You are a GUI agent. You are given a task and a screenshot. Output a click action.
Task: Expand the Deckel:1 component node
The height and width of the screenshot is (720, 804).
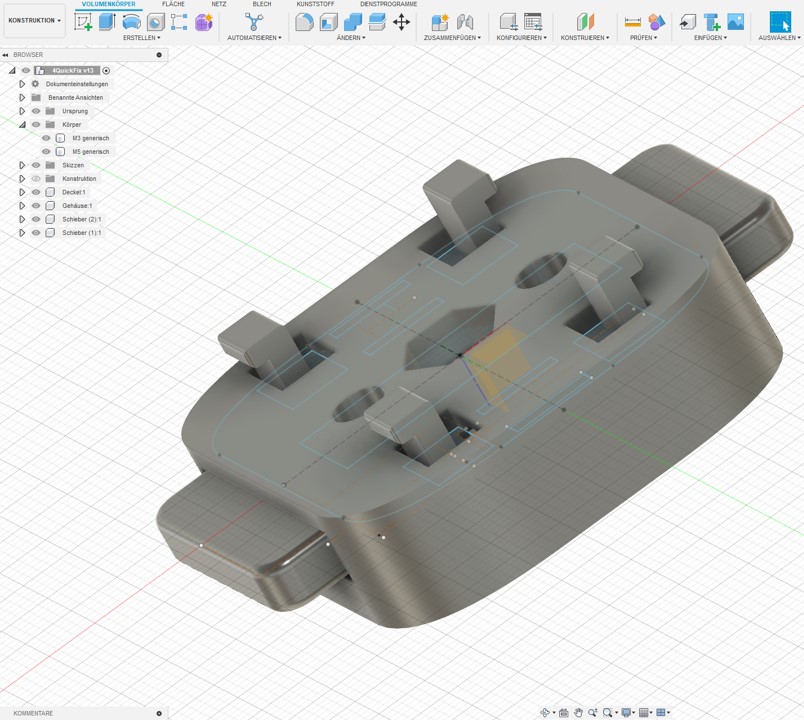(22, 192)
